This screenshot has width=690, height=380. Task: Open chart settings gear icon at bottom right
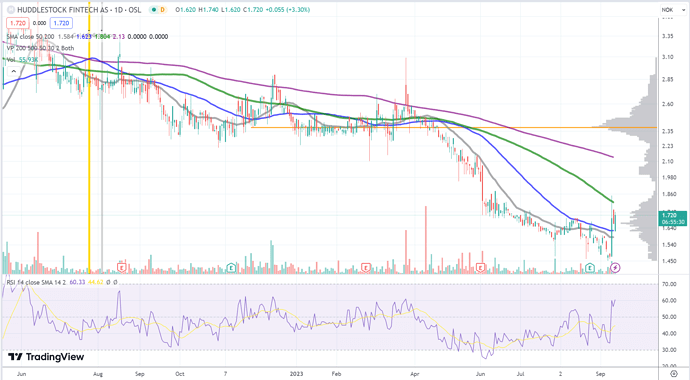(674, 374)
